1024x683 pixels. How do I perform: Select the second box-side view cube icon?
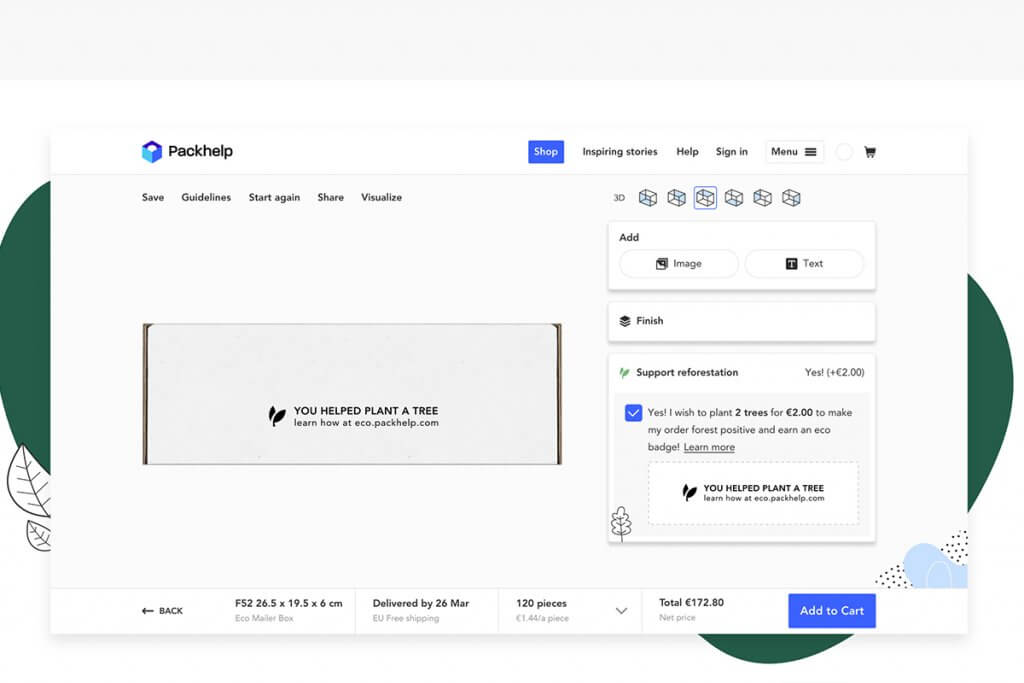coord(677,198)
